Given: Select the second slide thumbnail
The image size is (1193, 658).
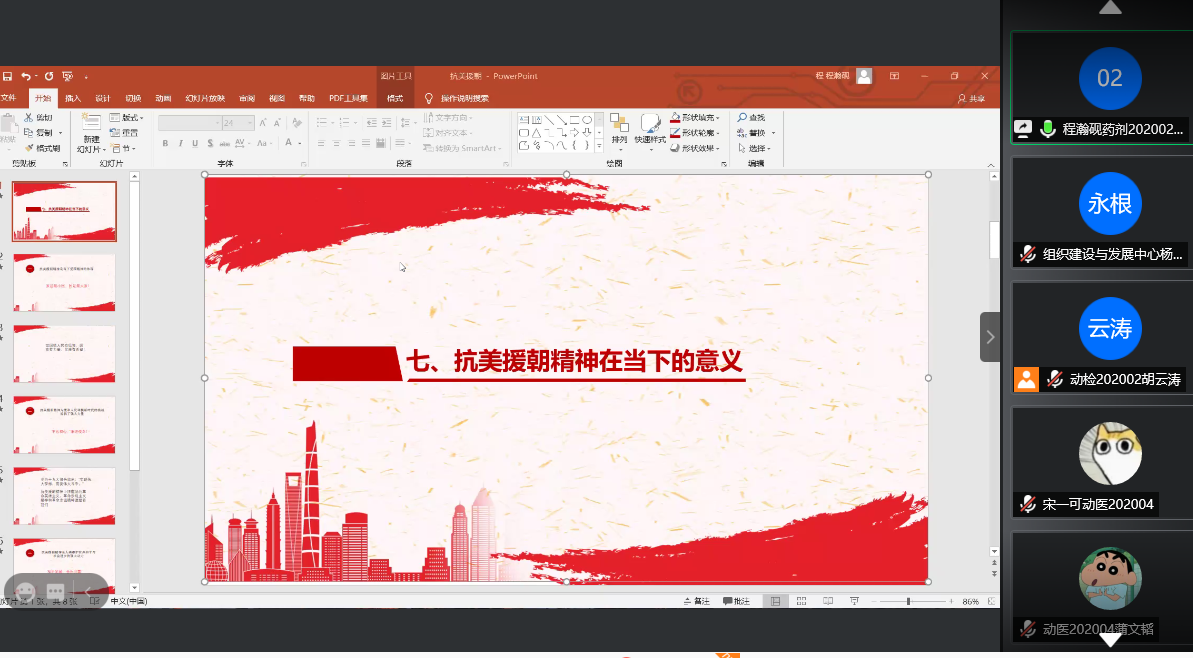Looking at the screenshot, I should click(x=64, y=282).
